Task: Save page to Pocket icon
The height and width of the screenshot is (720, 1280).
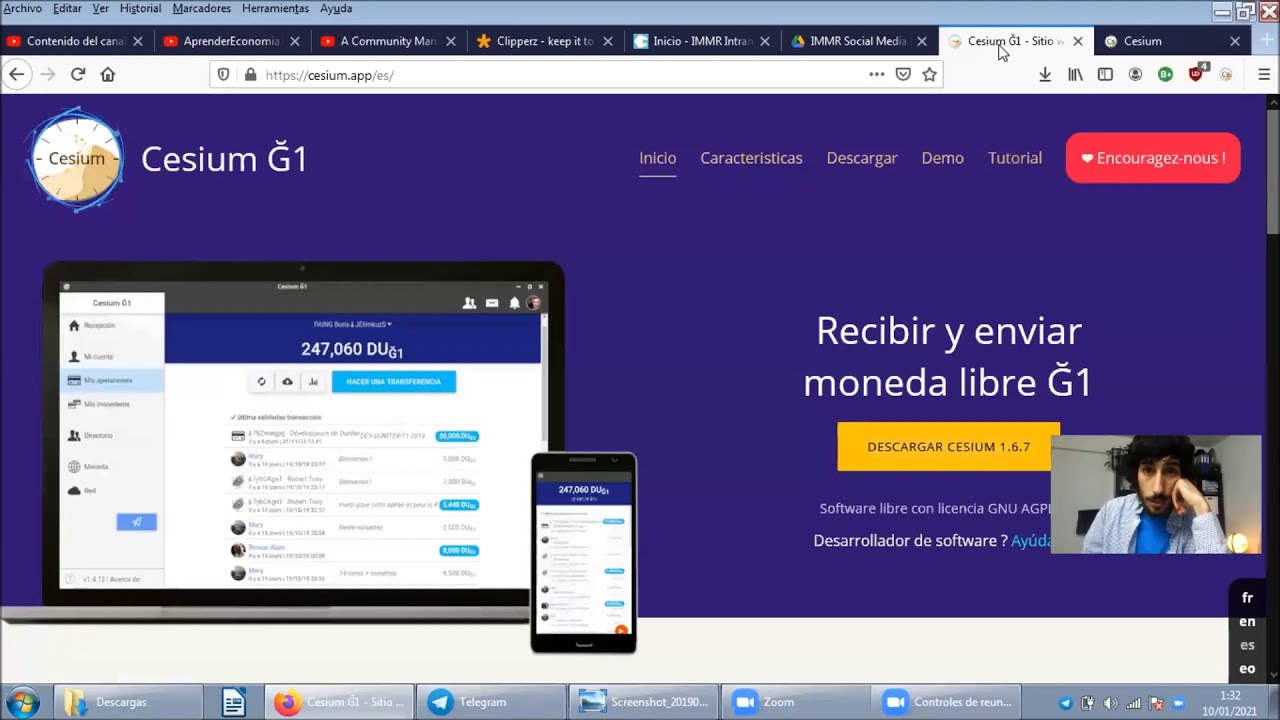Action: (903, 74)
